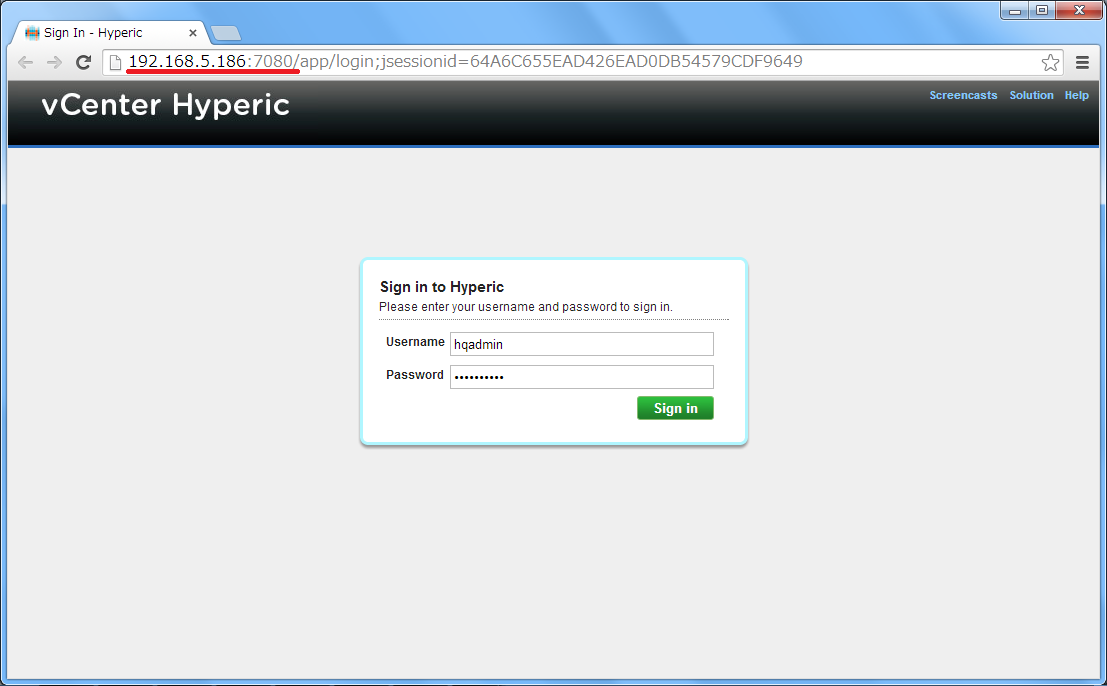This screenshot has height=686, width=1107.
Task: Click the Hyperic favicon on the tab
Action: tap(32, 33)
